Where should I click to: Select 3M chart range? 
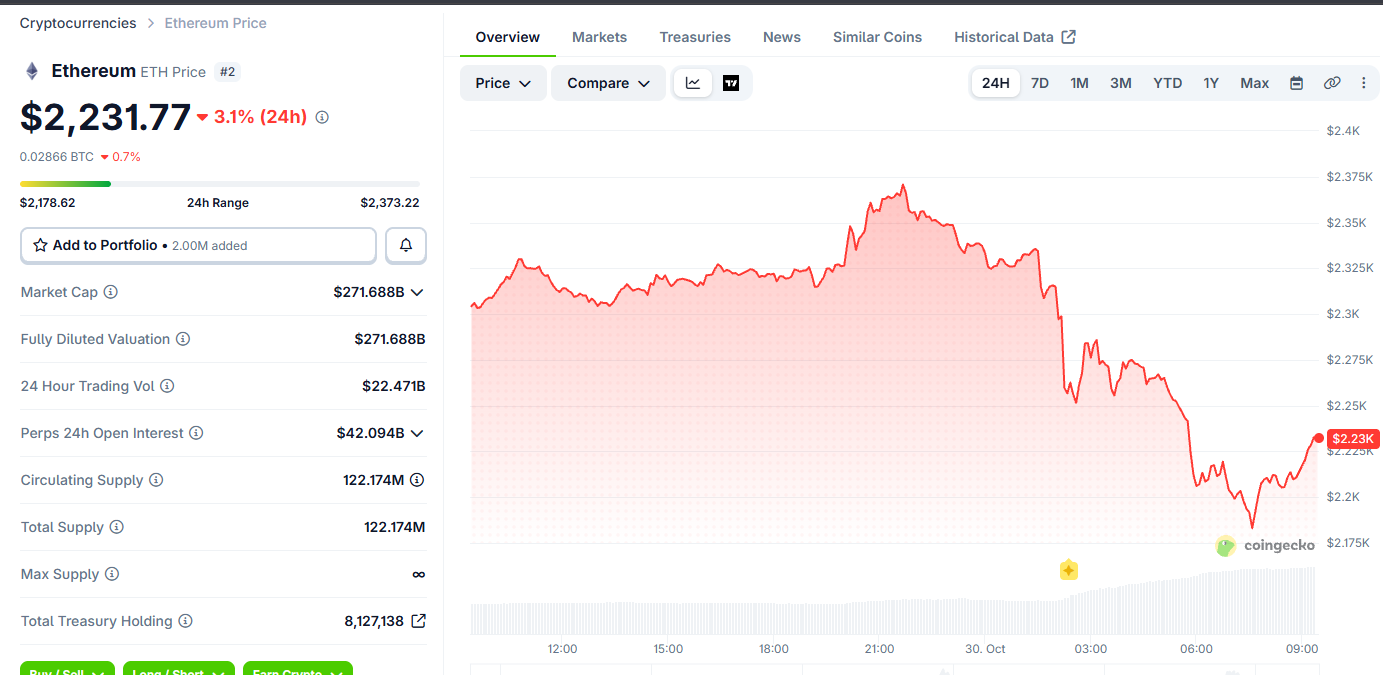click(x=1121, y=83)
